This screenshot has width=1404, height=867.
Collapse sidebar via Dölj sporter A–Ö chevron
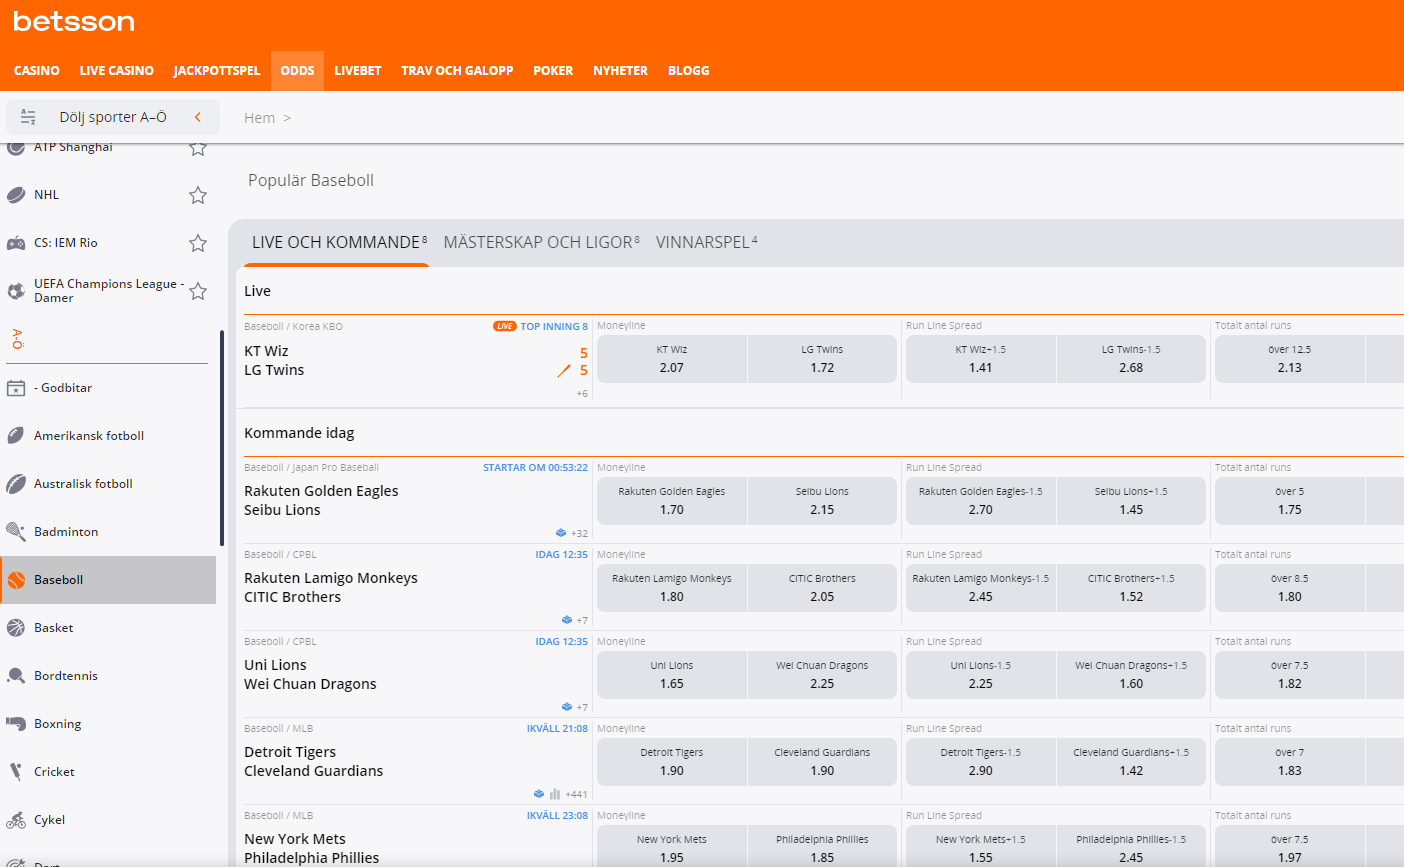tap(198, 117)
